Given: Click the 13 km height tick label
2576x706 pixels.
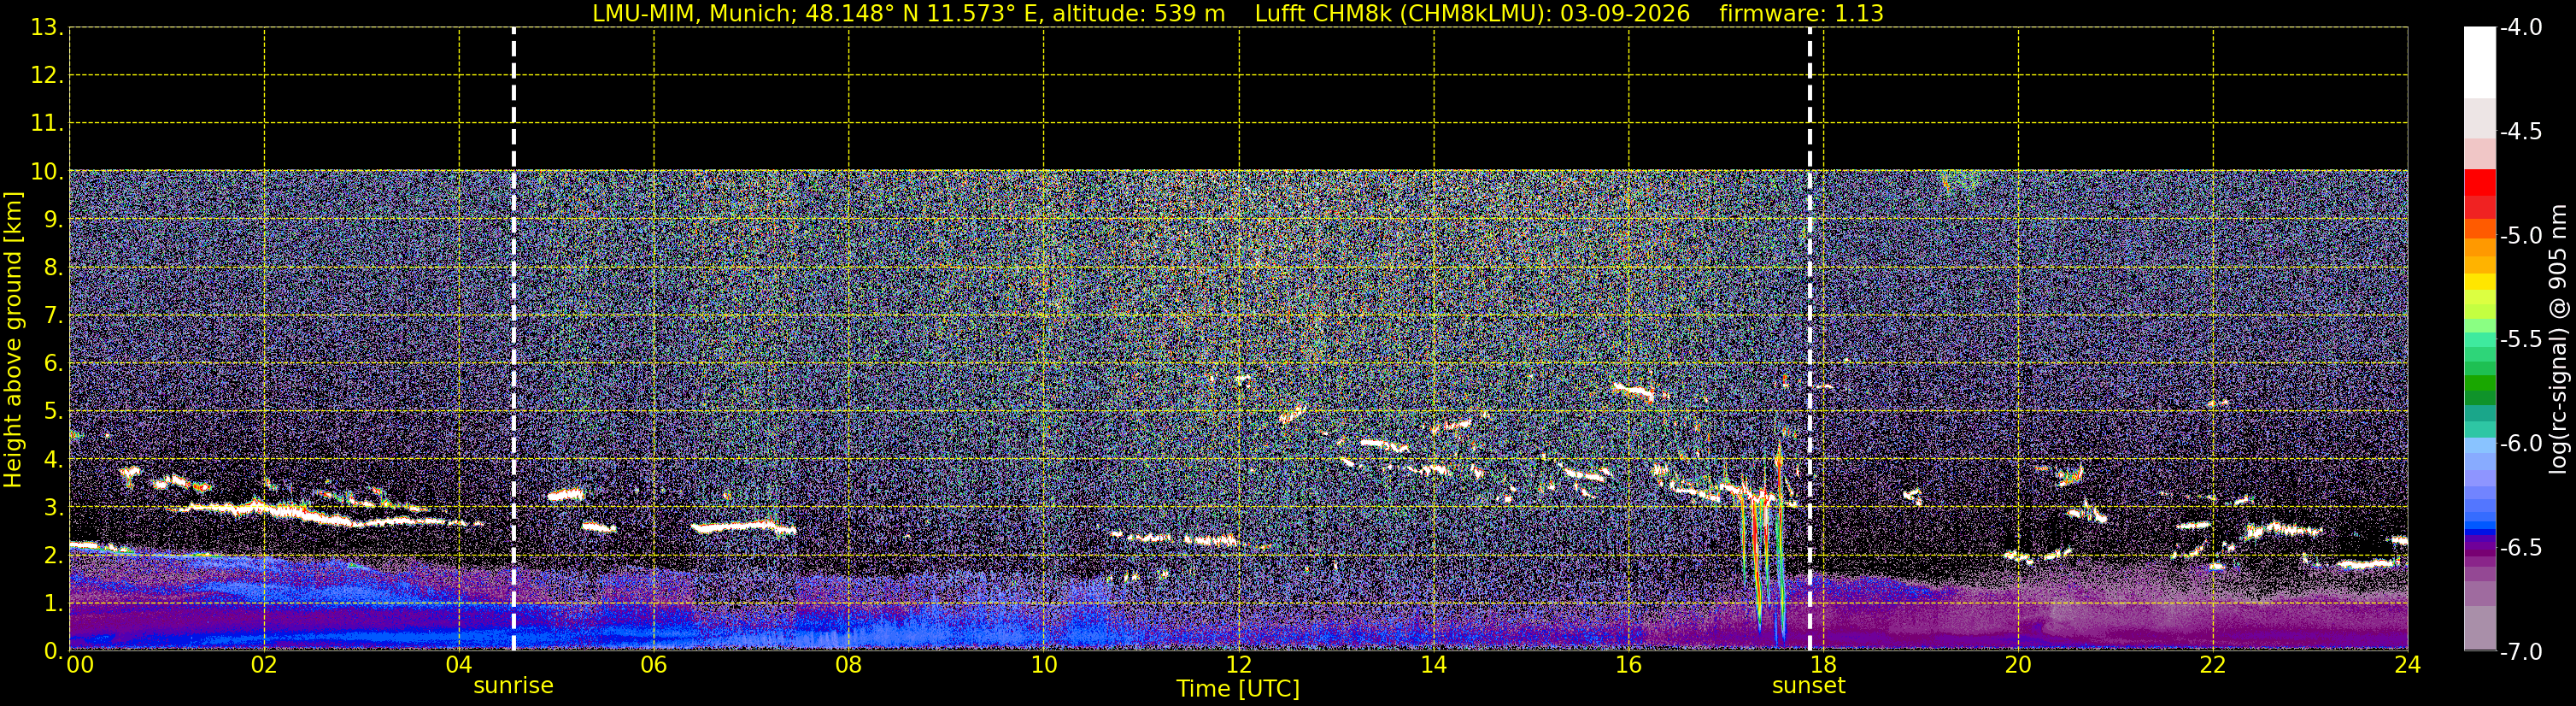Looking at the screenshot, I should tap(45, 28).
